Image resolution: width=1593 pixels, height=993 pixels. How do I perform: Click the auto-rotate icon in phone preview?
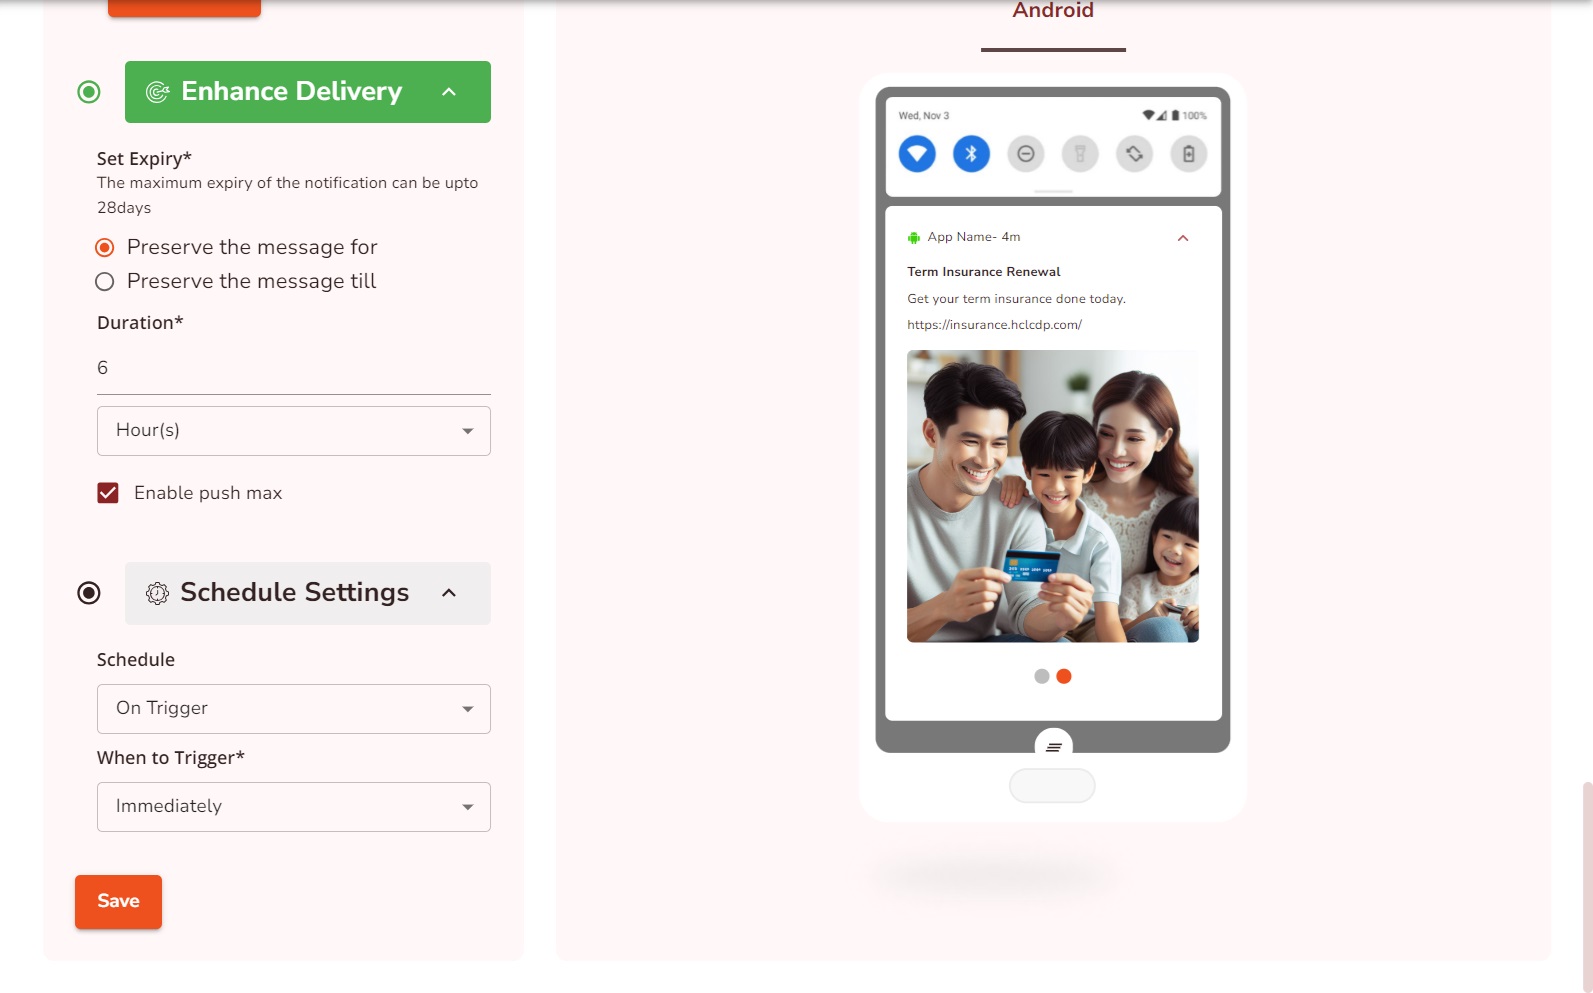(1134, 154)
